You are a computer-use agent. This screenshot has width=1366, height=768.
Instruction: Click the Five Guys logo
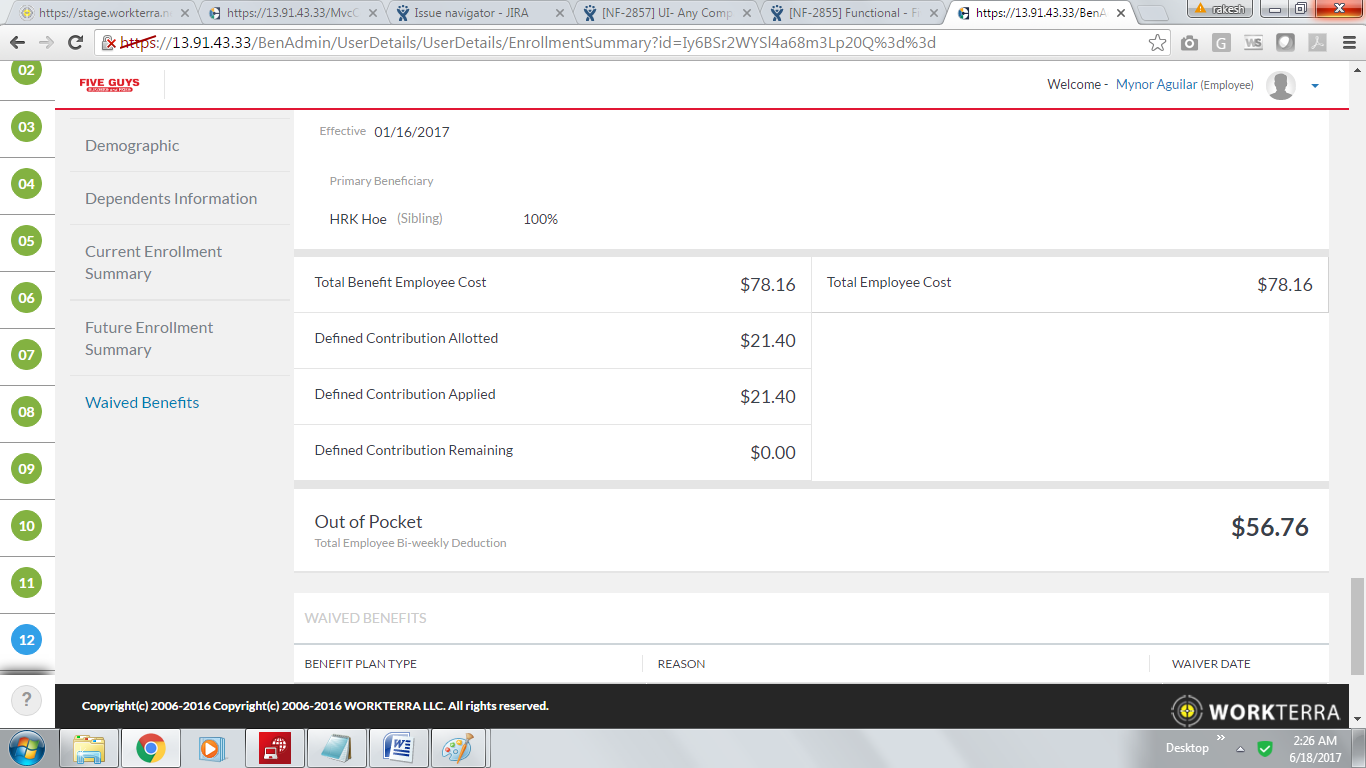tap(110, 85)
